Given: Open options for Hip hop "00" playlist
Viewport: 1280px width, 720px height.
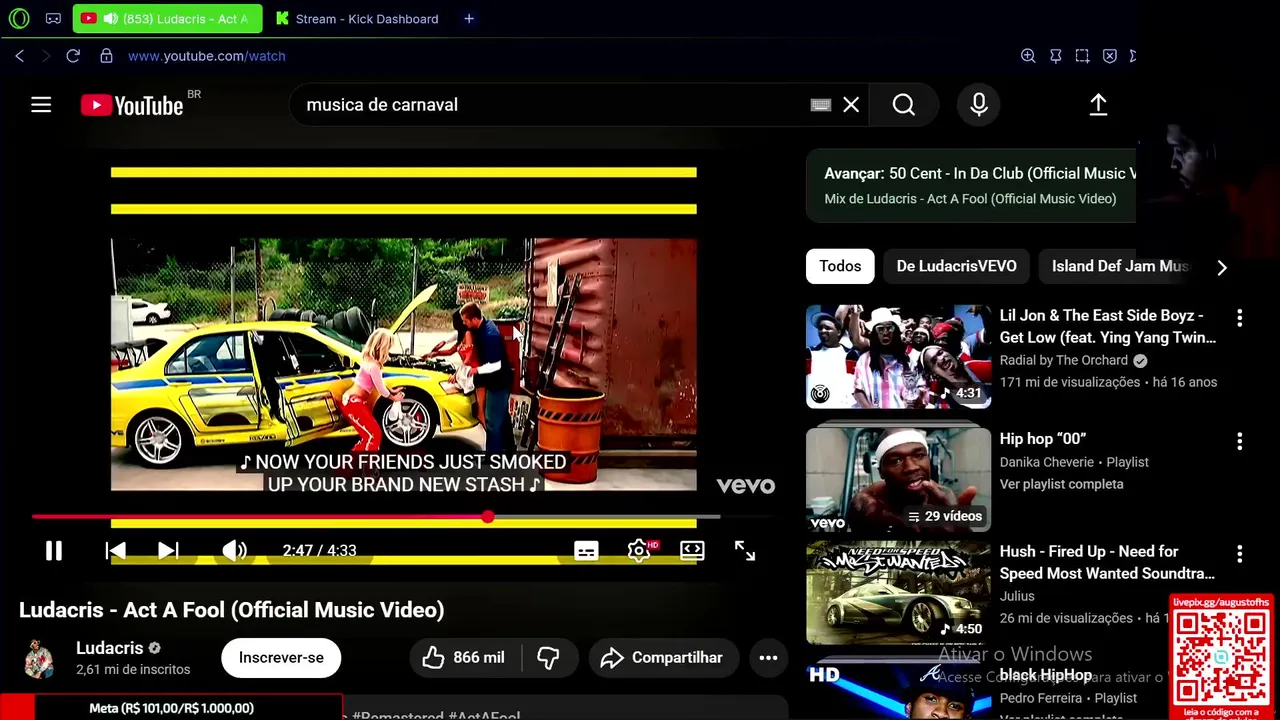Looking at the screenshot, I should [1239, 441].
